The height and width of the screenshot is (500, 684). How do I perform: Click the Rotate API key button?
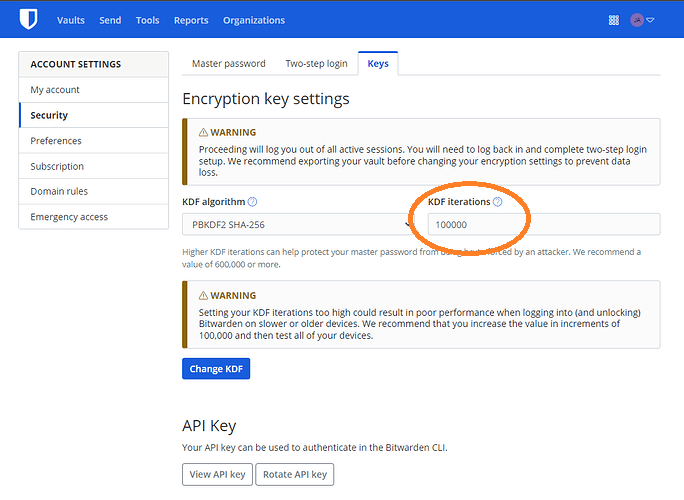coord(295,474)
